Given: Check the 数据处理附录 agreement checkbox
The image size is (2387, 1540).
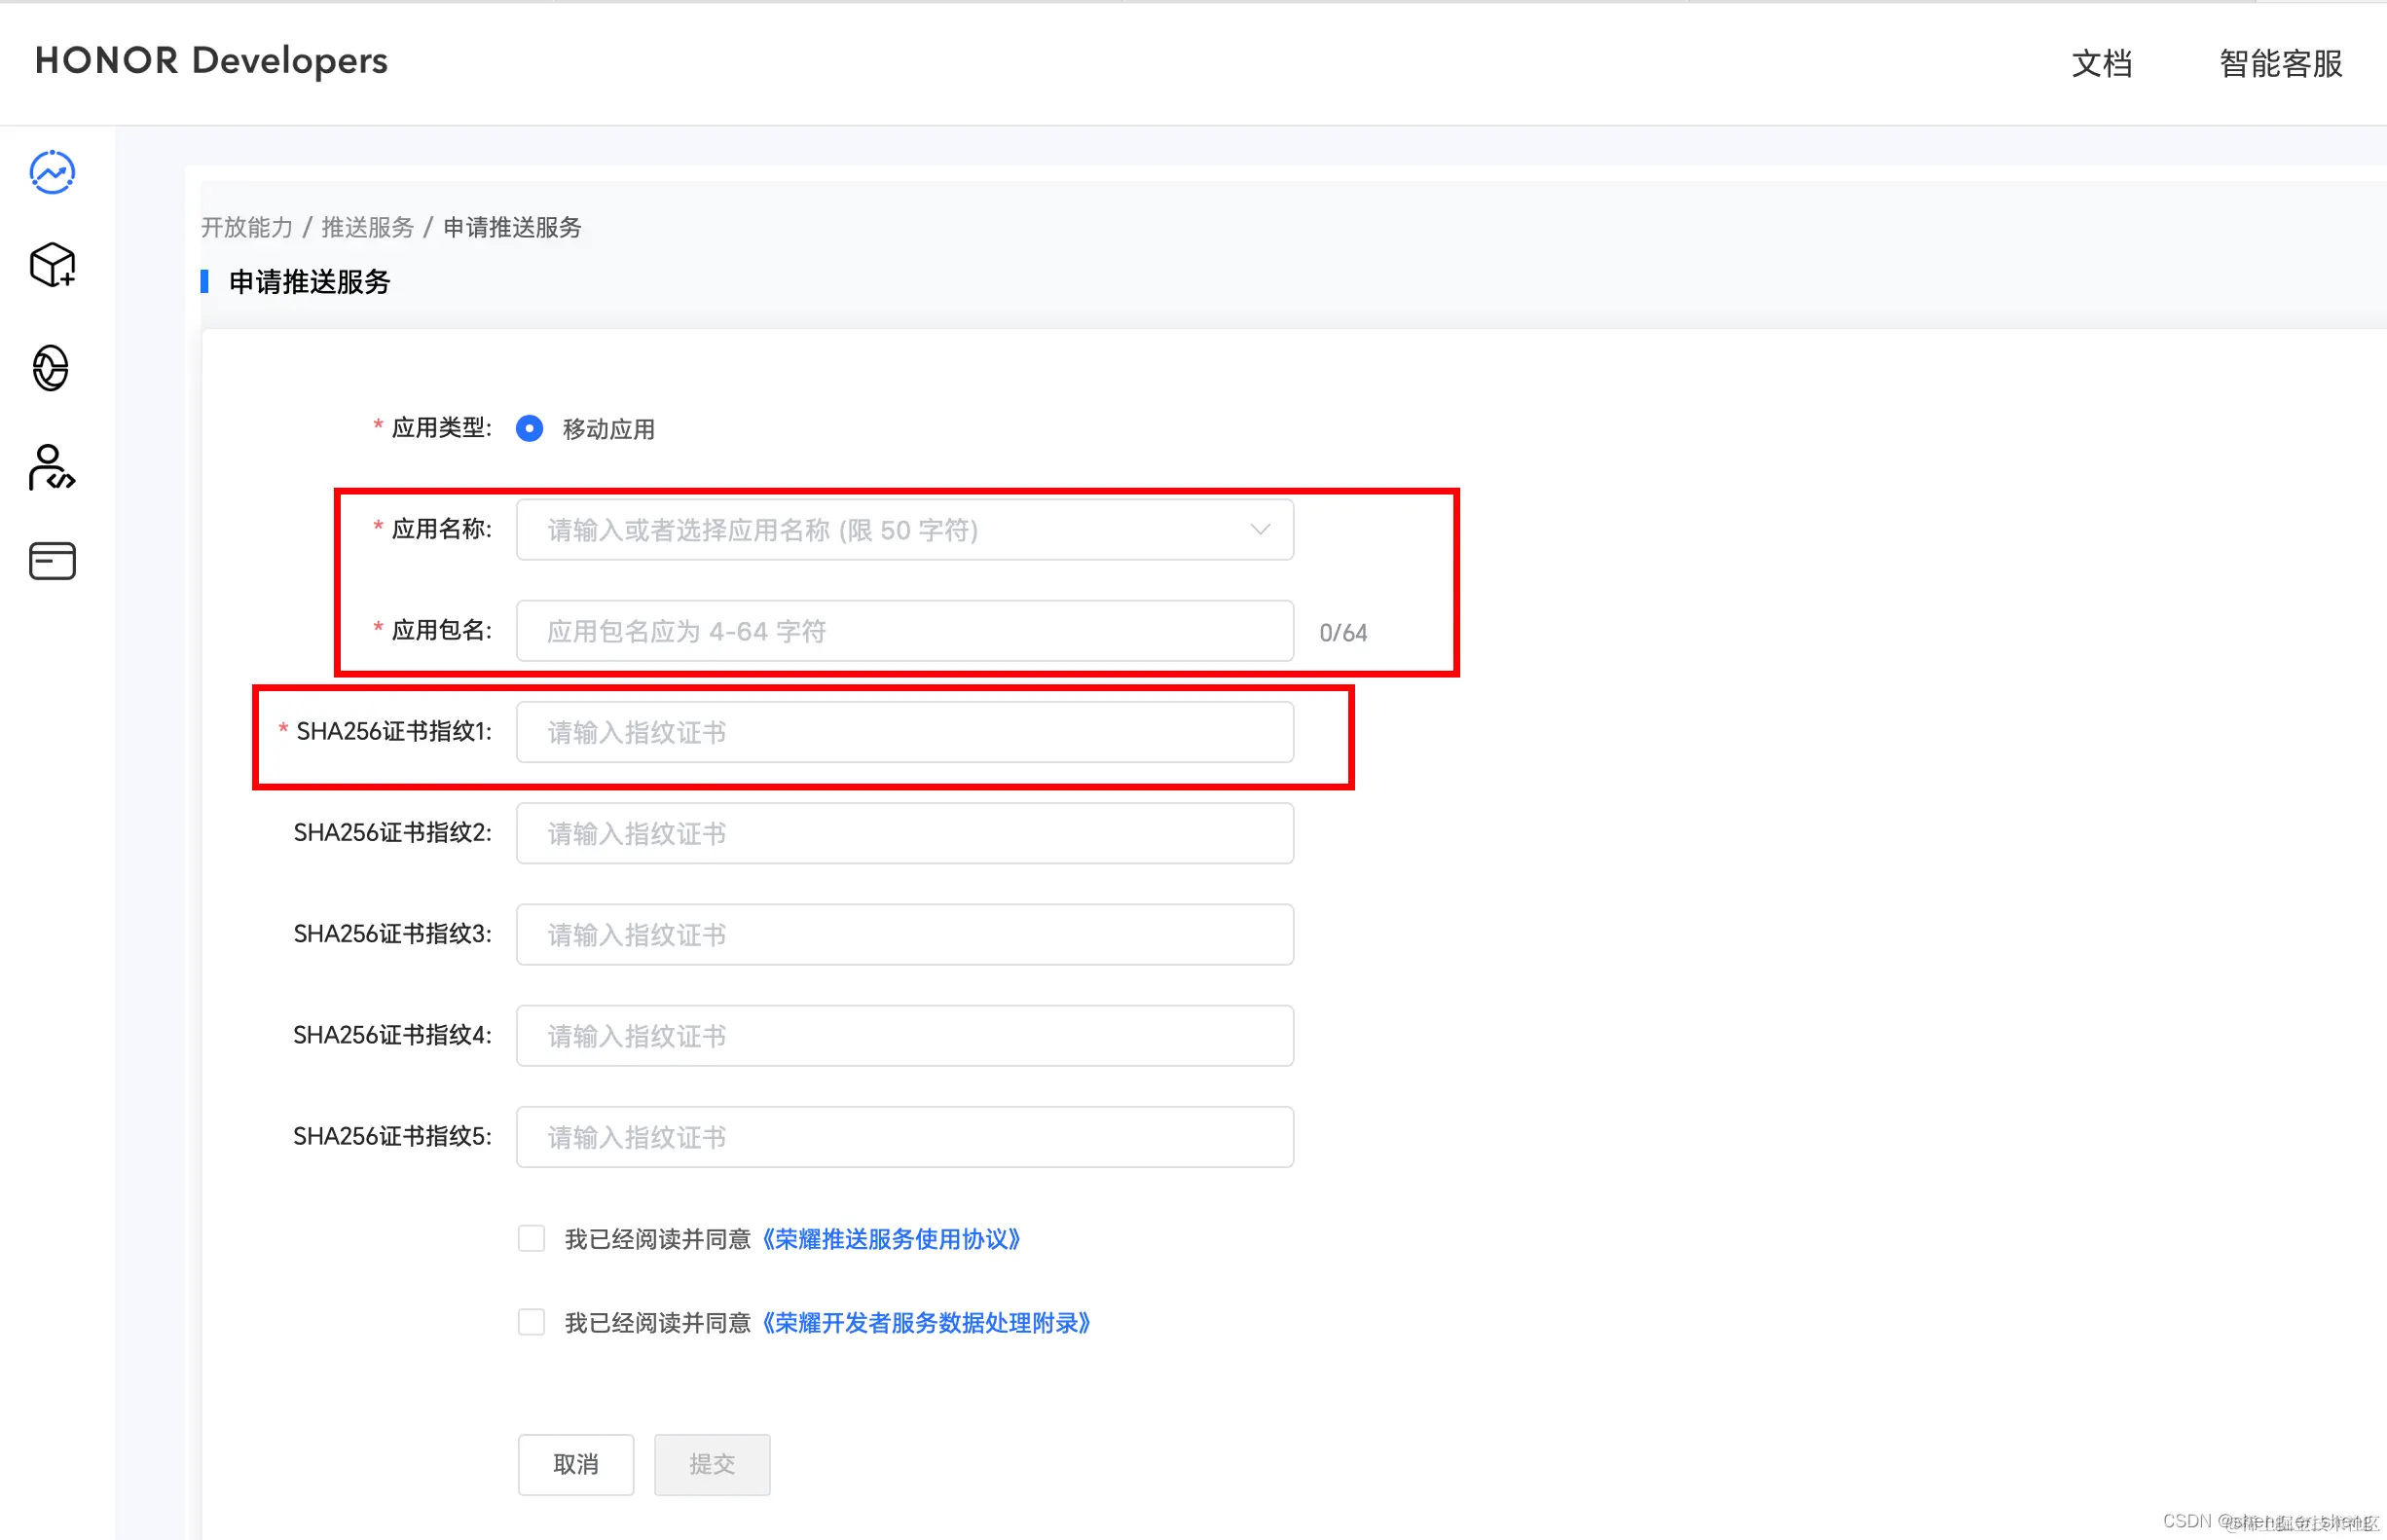Looking at the screenshot, I should (531, 1323).
